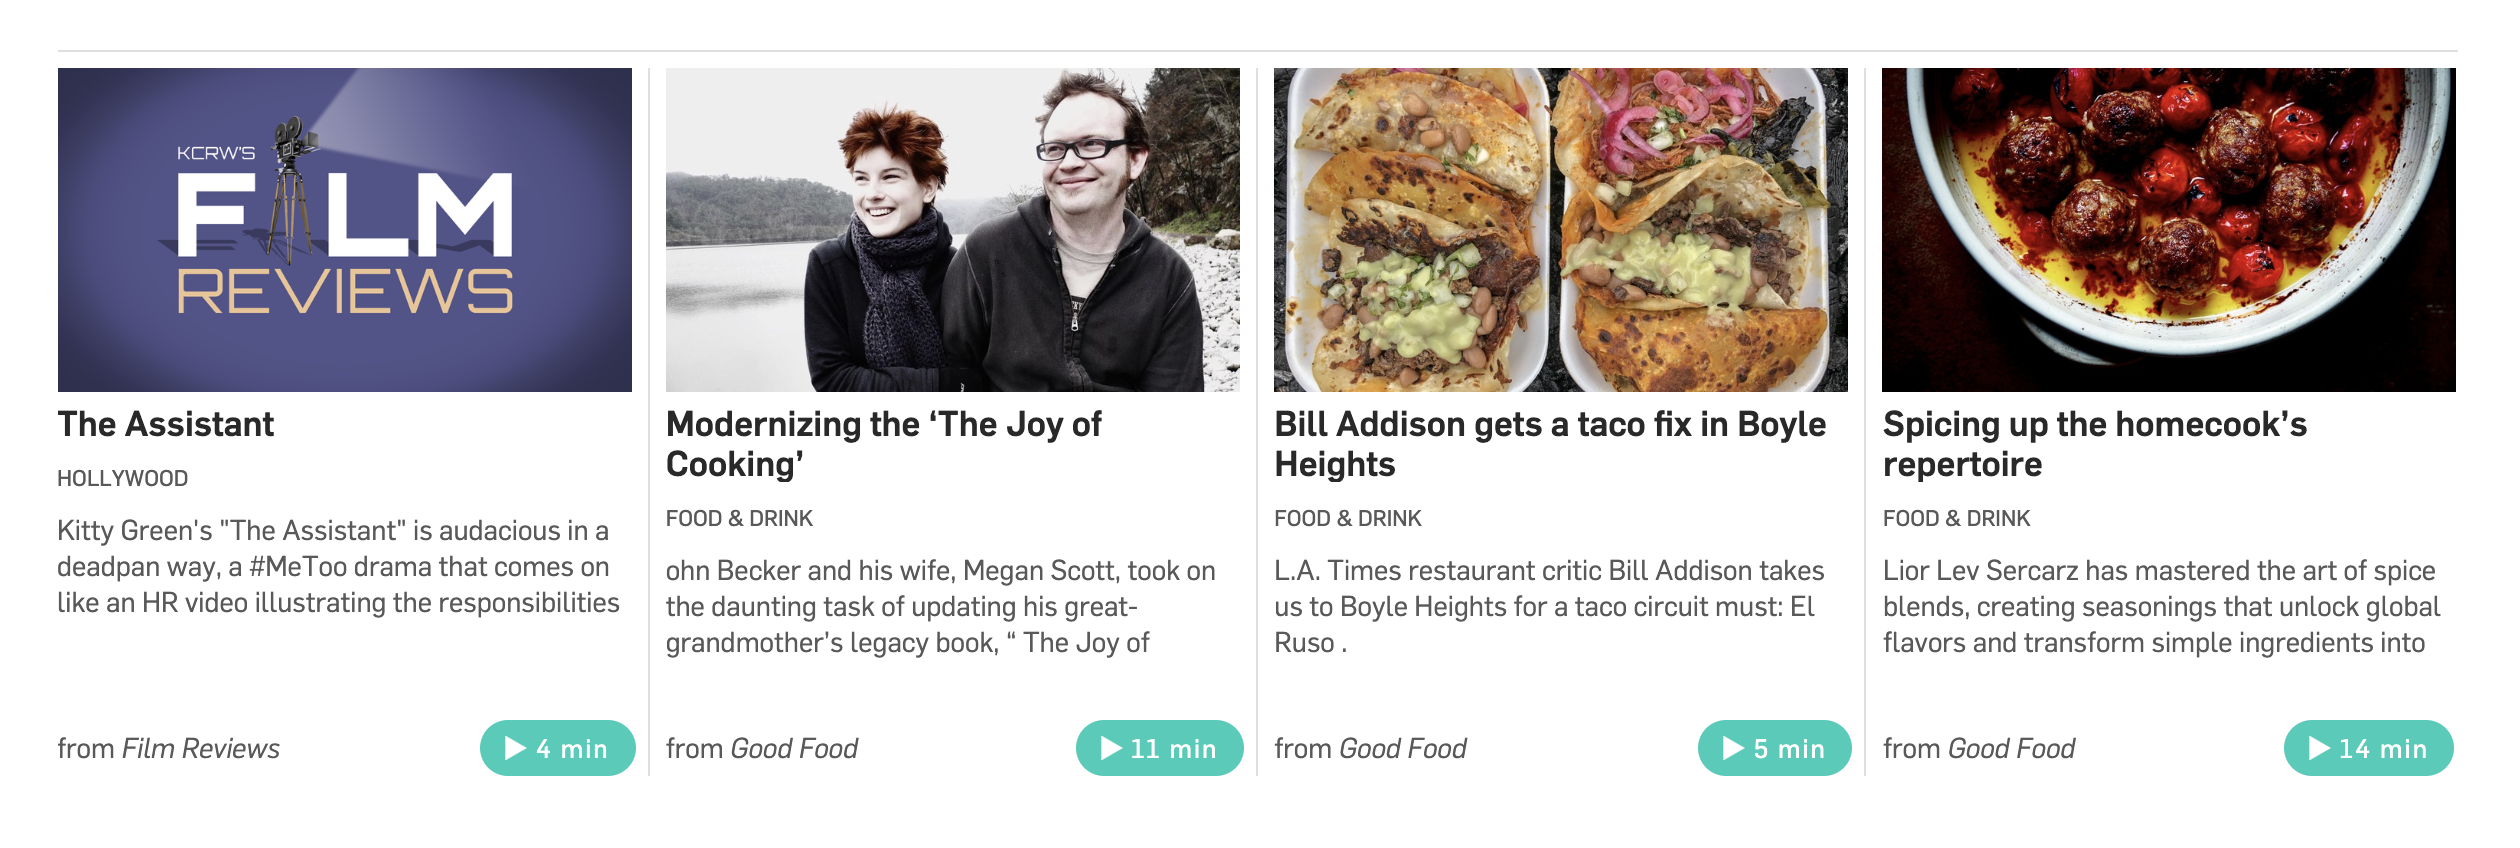Play the 5 min taco segment
Viewport: 2520px width, 848px height.
[x=1774, y=748]
